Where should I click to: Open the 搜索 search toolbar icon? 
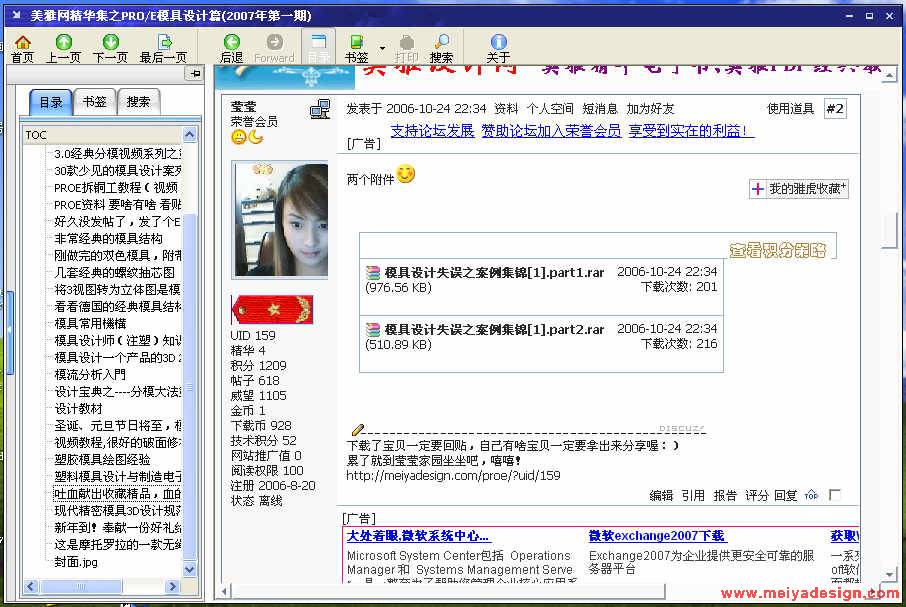pyautogui.click(x=441, y=47)
